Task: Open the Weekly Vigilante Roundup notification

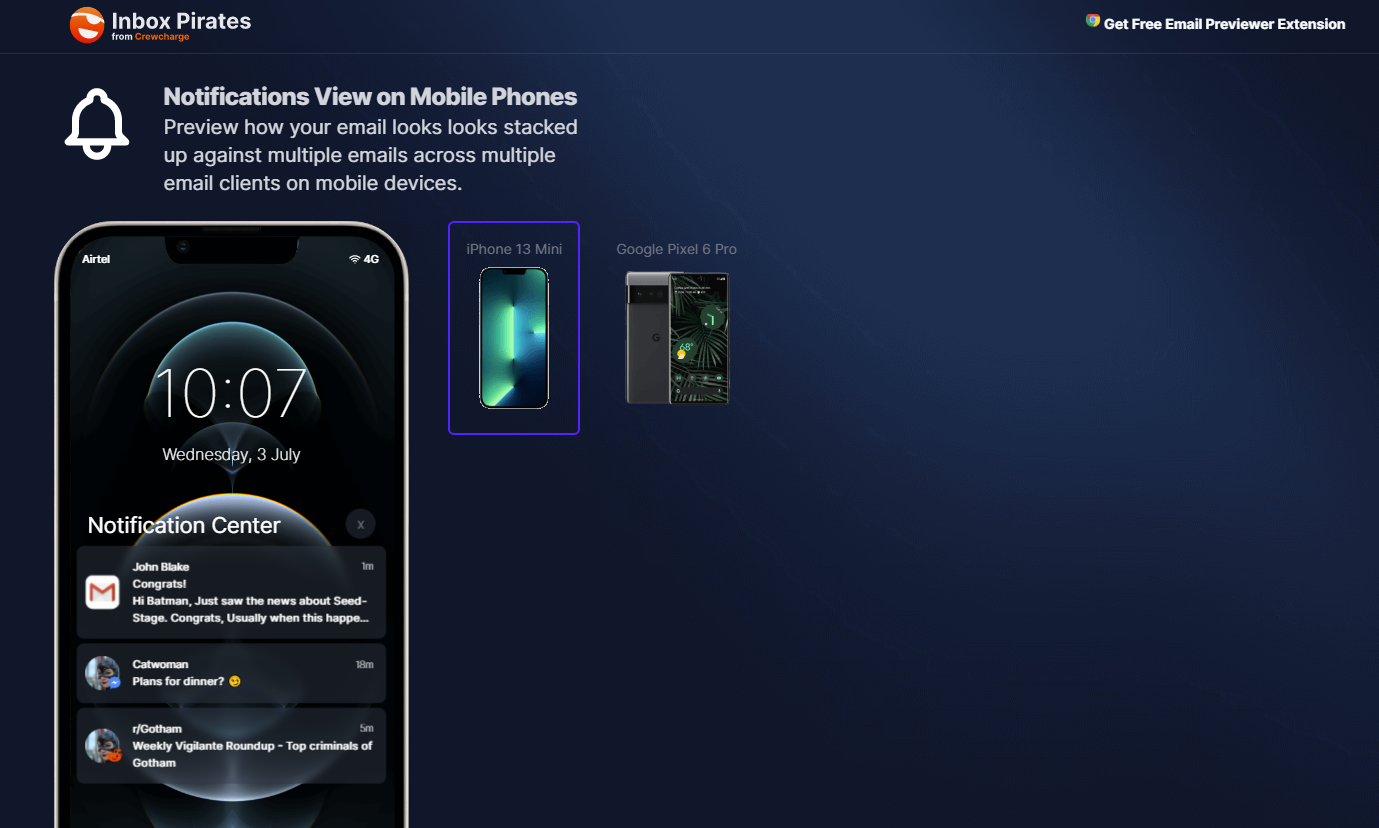Action: [231, 746]
